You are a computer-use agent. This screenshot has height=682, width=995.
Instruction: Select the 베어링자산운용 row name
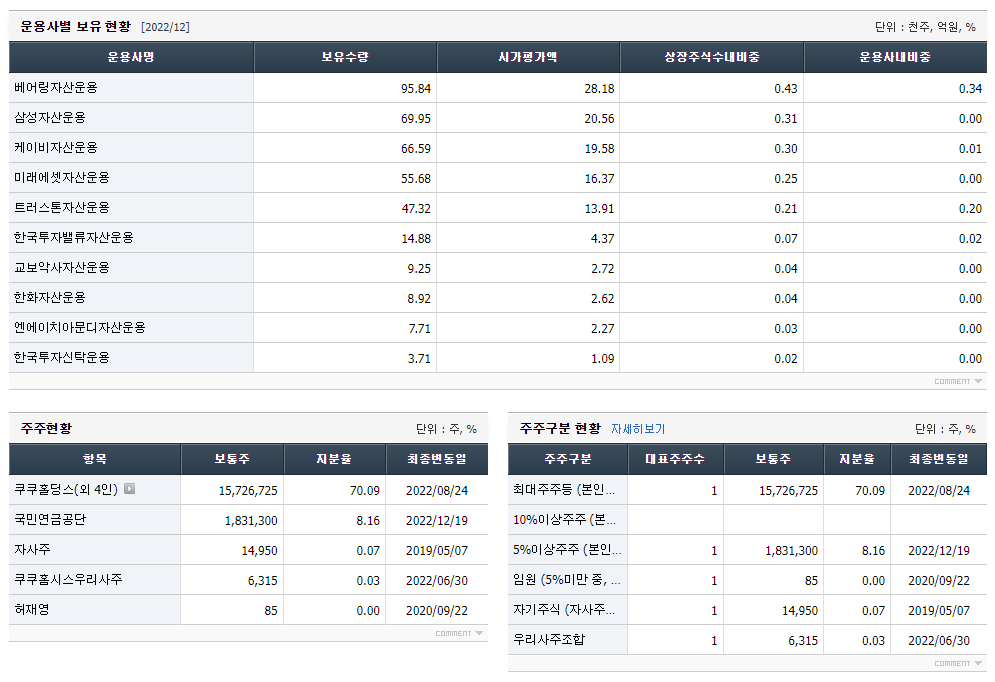[x=56, y=88]
